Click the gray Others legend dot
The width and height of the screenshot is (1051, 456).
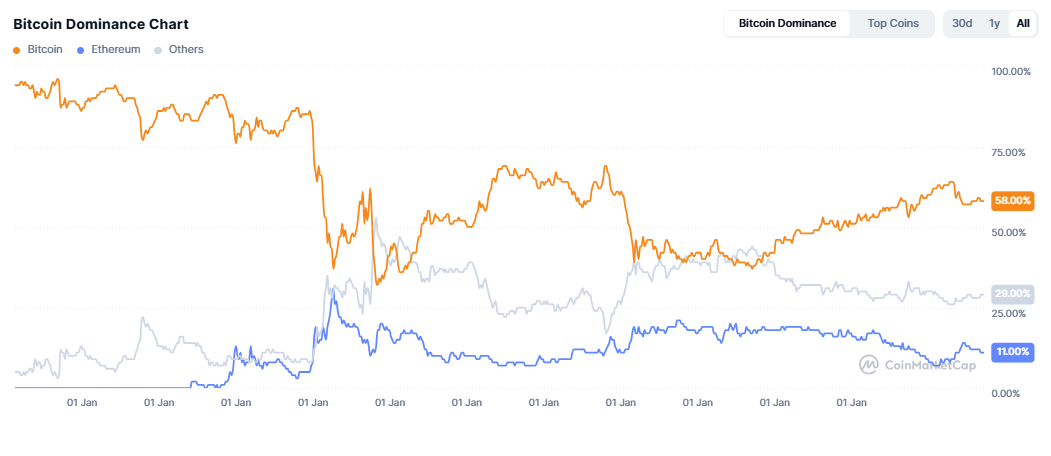[158, 49]
